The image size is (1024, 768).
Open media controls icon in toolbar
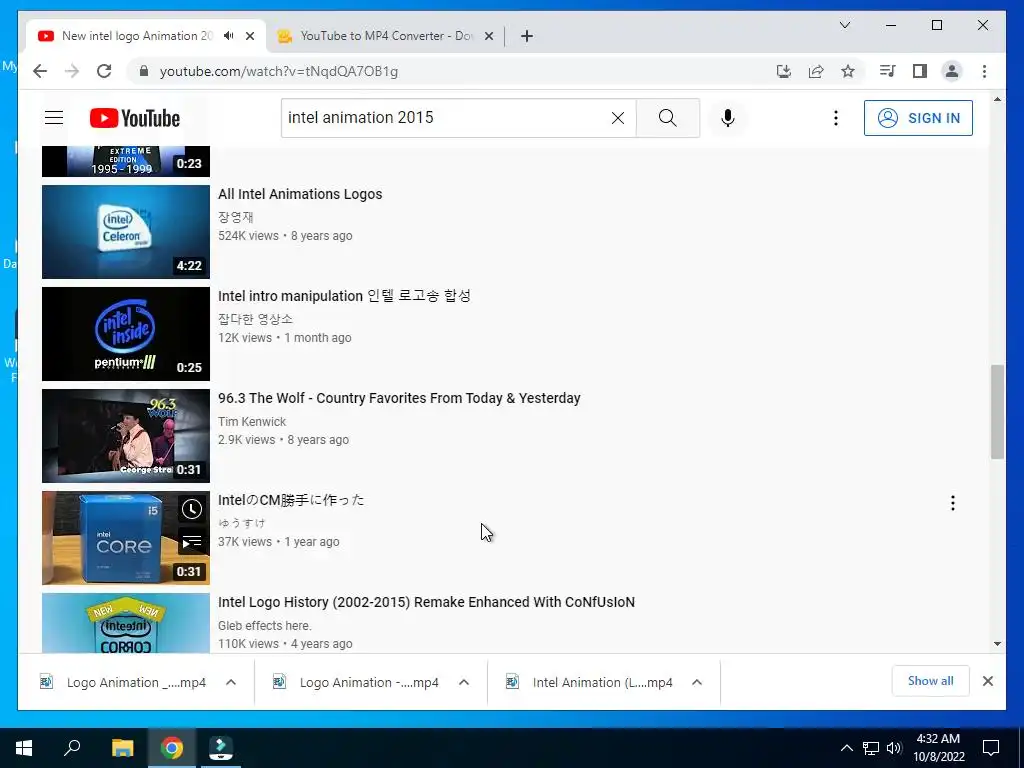[x=888, y=71]
